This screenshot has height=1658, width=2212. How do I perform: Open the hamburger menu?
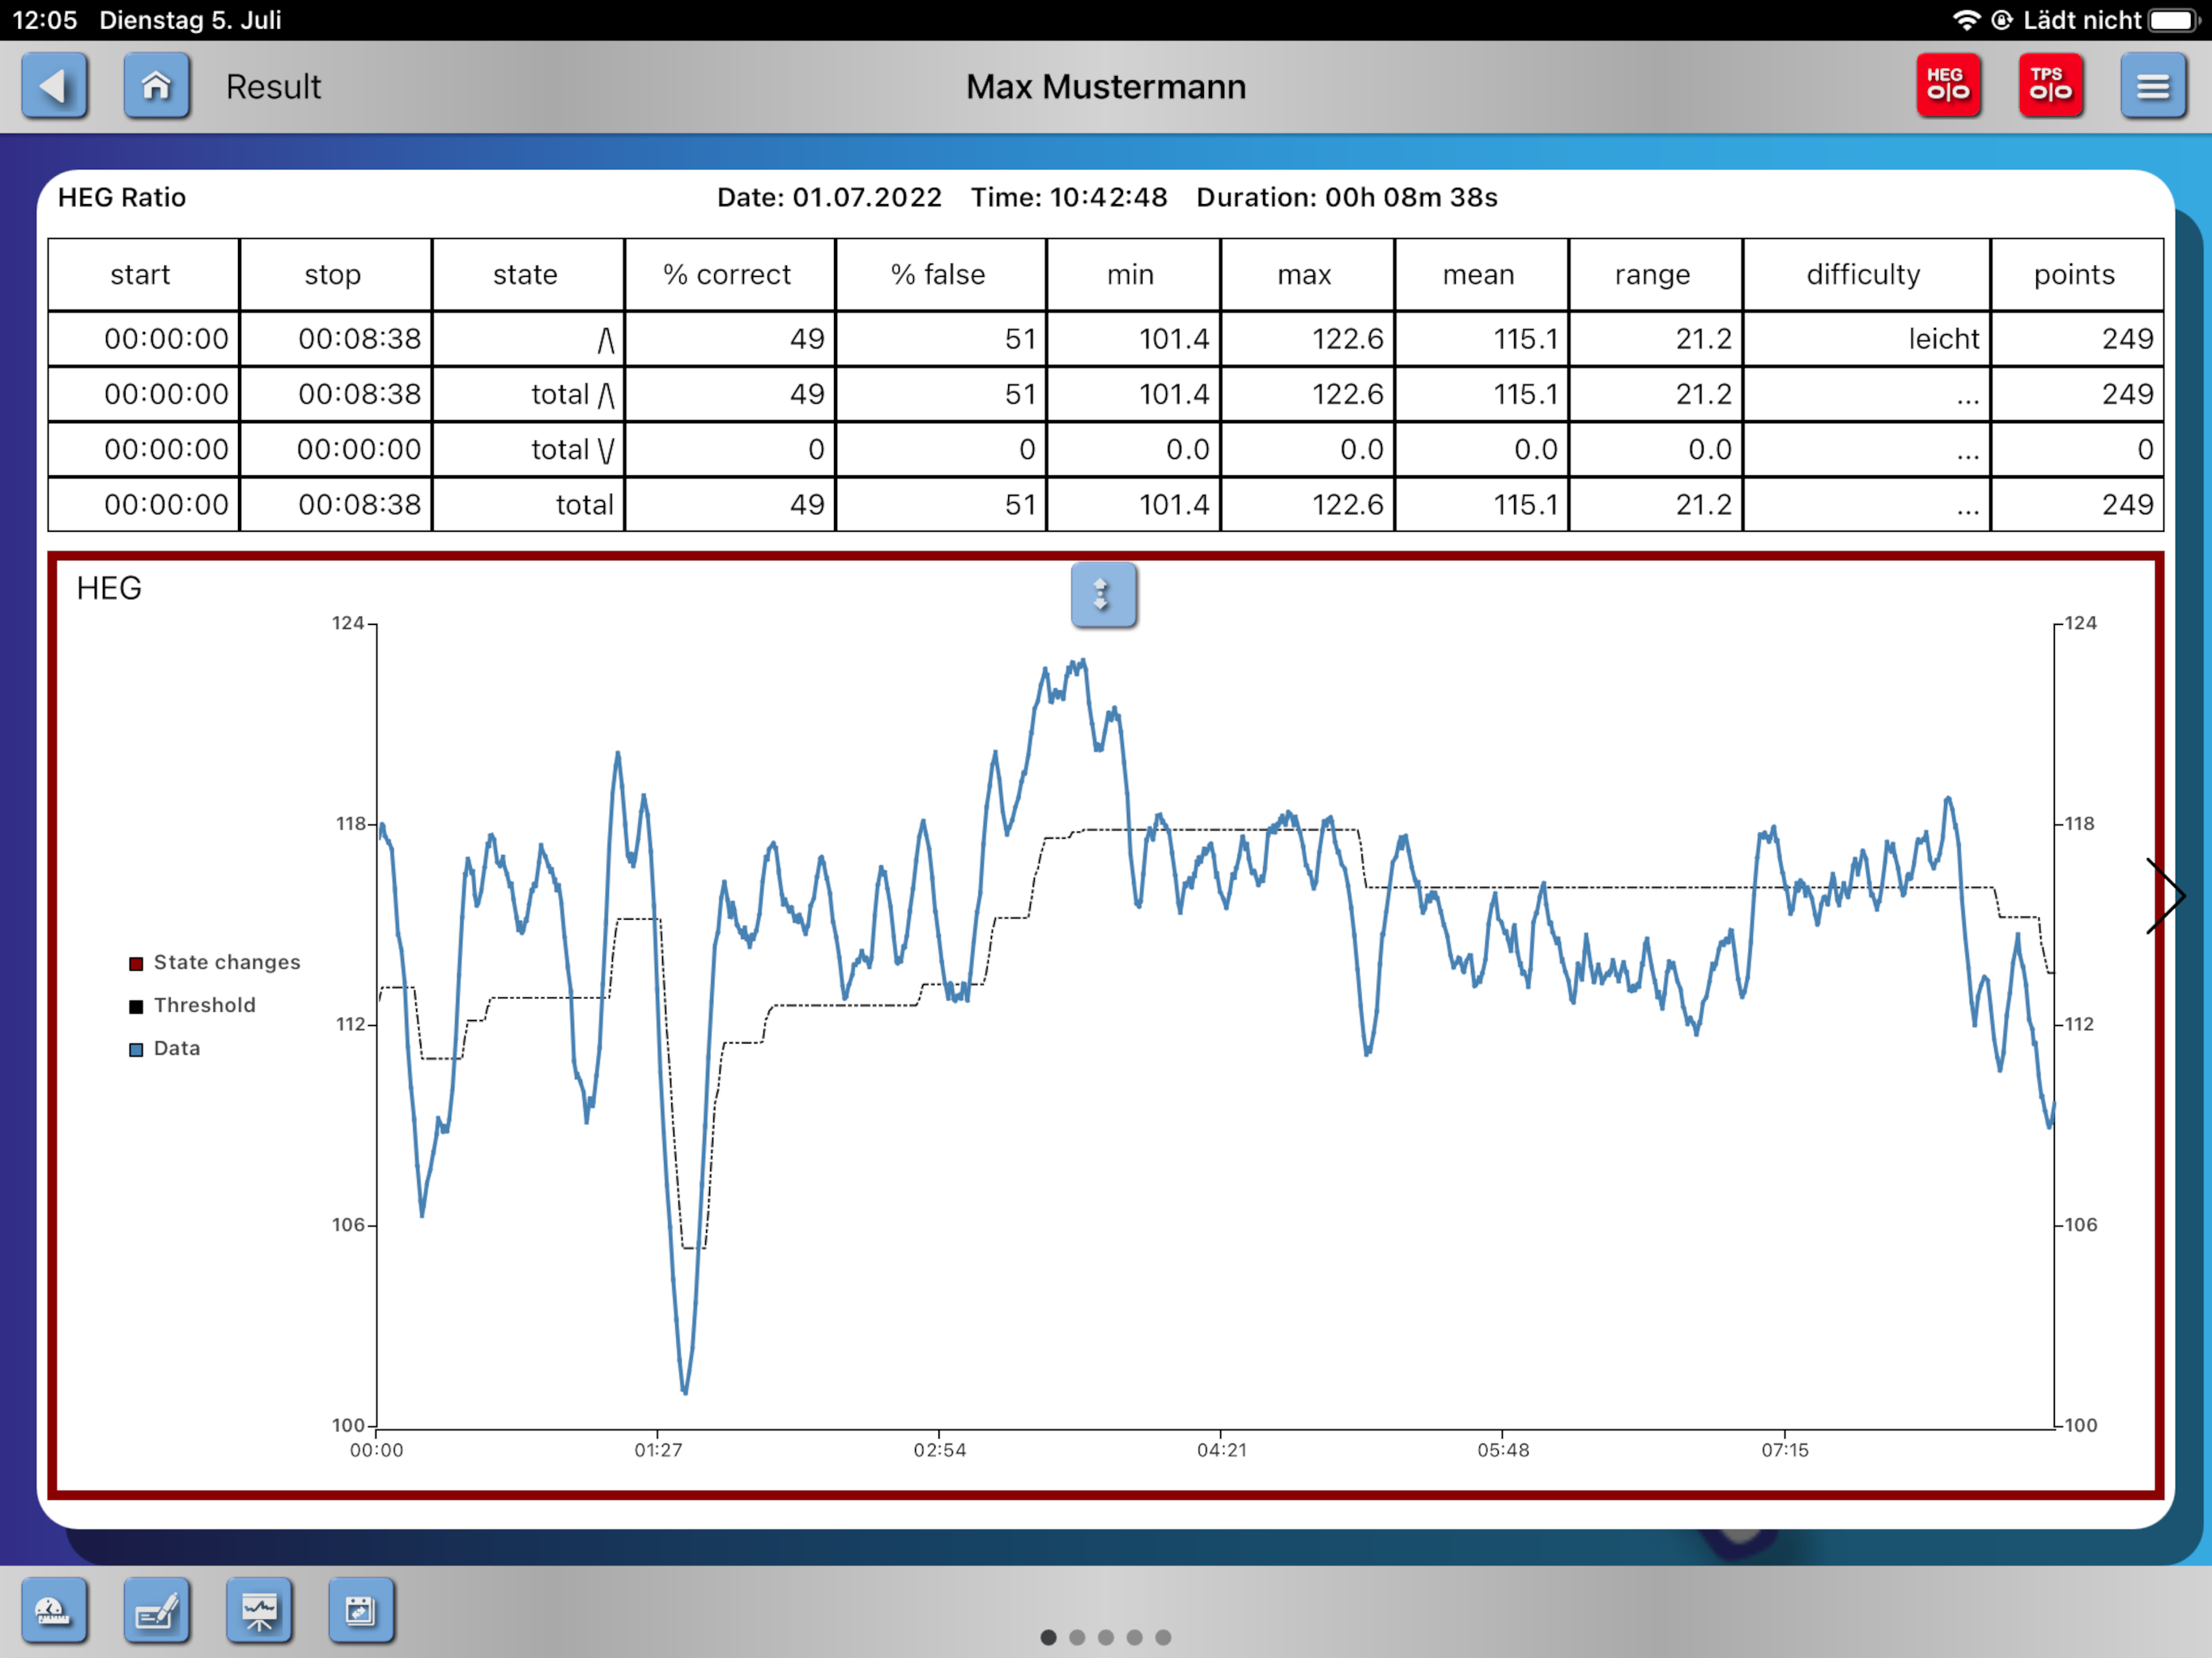tap(2152, 87)
